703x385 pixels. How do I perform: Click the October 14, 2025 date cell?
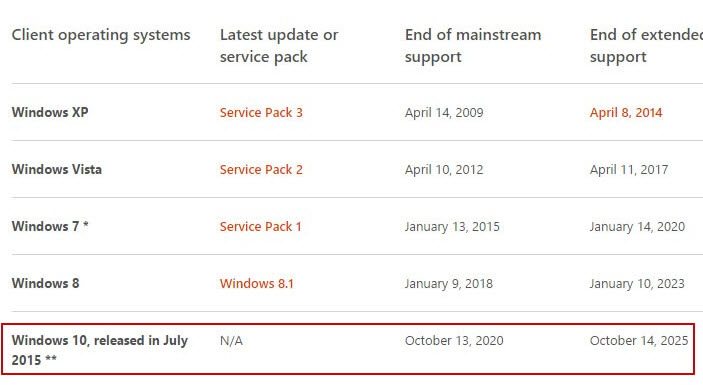click(x=639, y=341)
